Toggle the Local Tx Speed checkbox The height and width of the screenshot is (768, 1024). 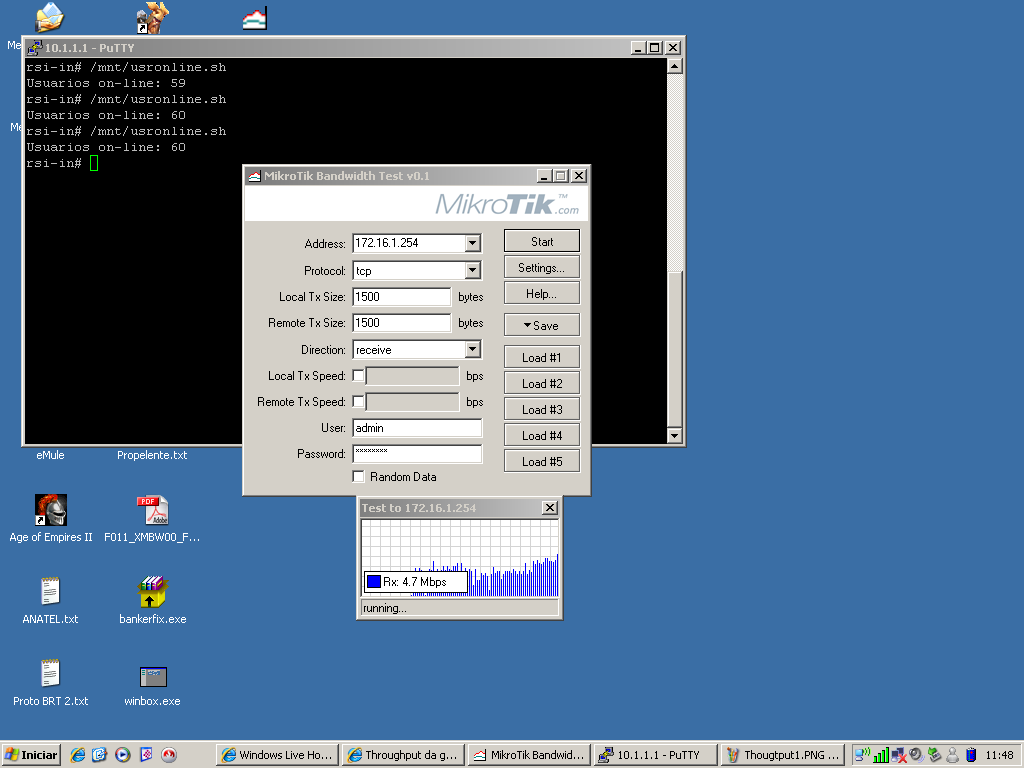pos(359,376)
